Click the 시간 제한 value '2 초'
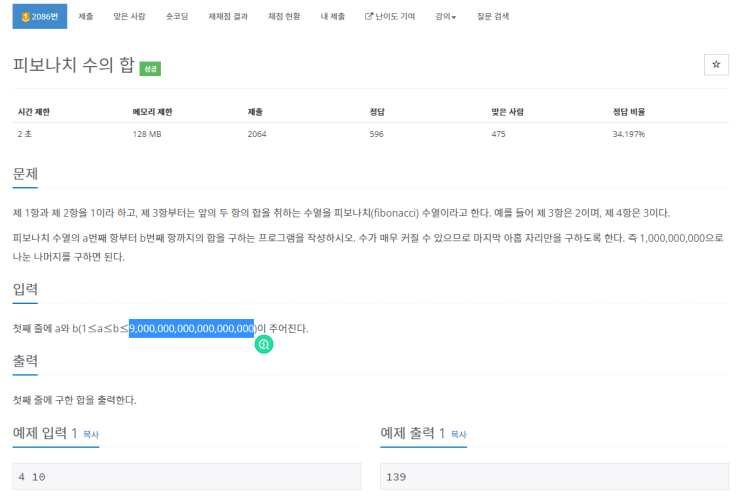The width and height of the screenshot is (743, 498). pos(25,134)
